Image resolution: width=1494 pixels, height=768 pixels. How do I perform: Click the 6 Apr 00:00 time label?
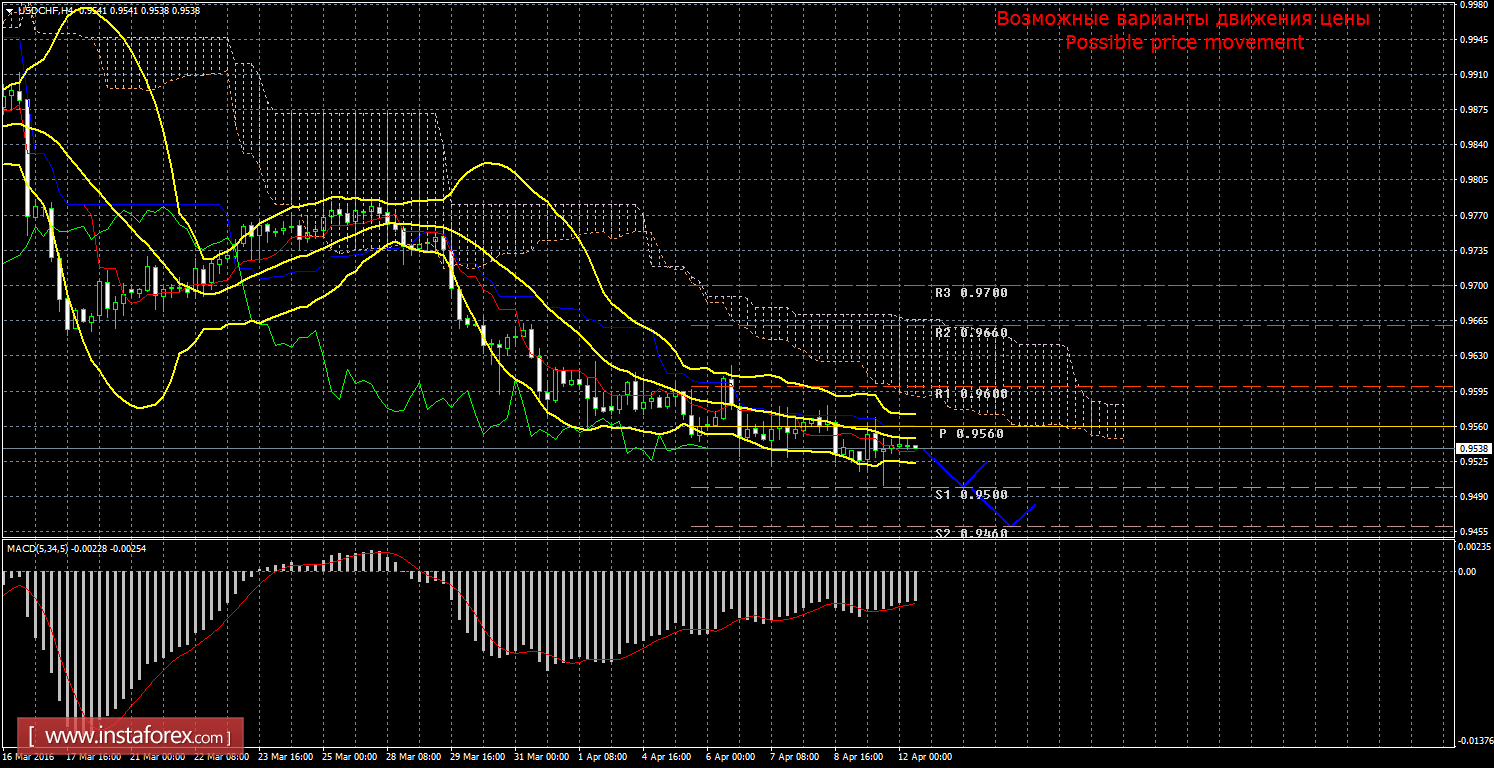click(733, 757)
